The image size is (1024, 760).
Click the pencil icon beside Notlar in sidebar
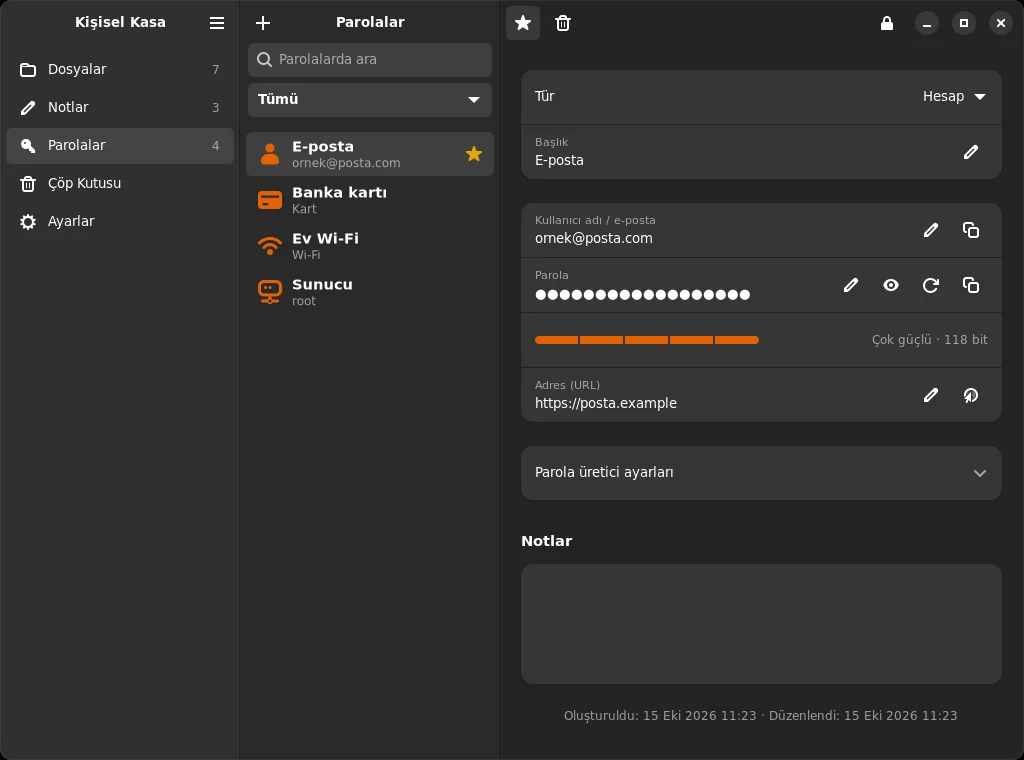(x=27, y=108)
